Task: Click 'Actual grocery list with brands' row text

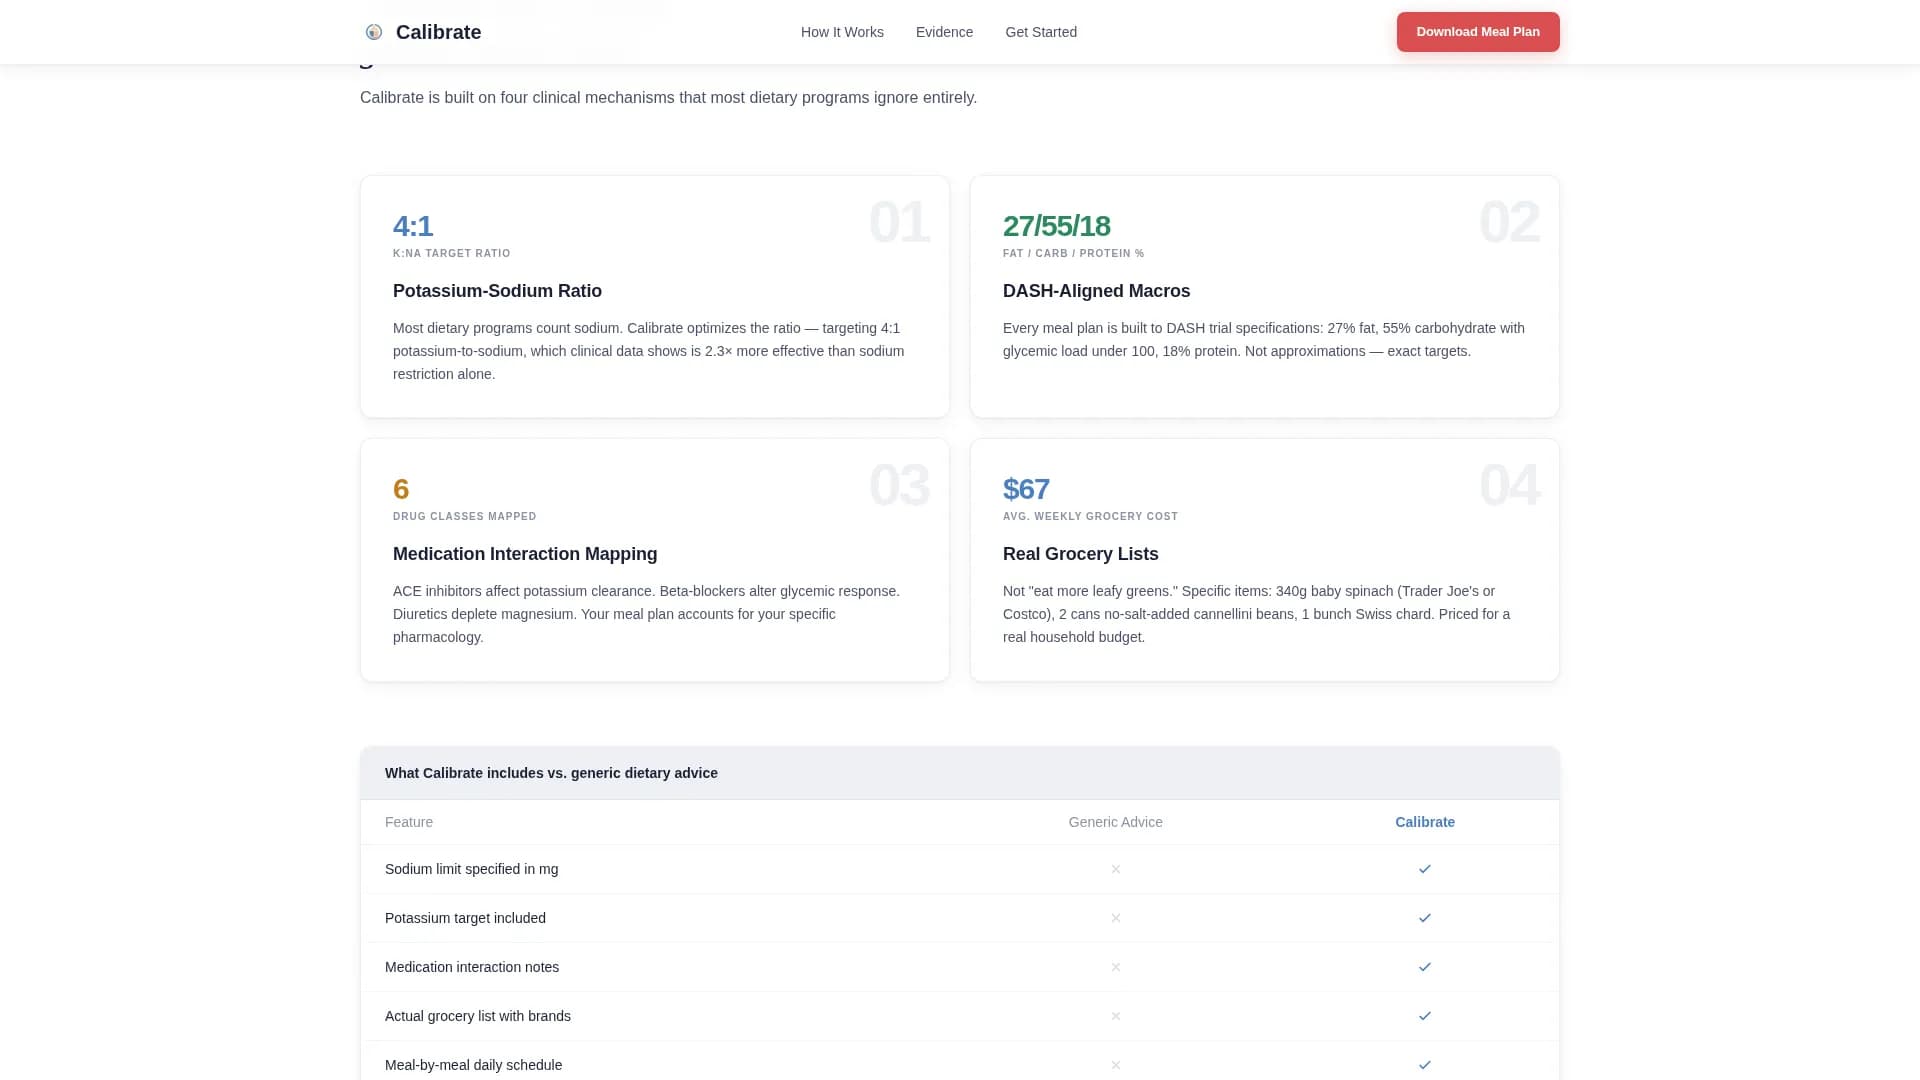Action: [478, 1016]
